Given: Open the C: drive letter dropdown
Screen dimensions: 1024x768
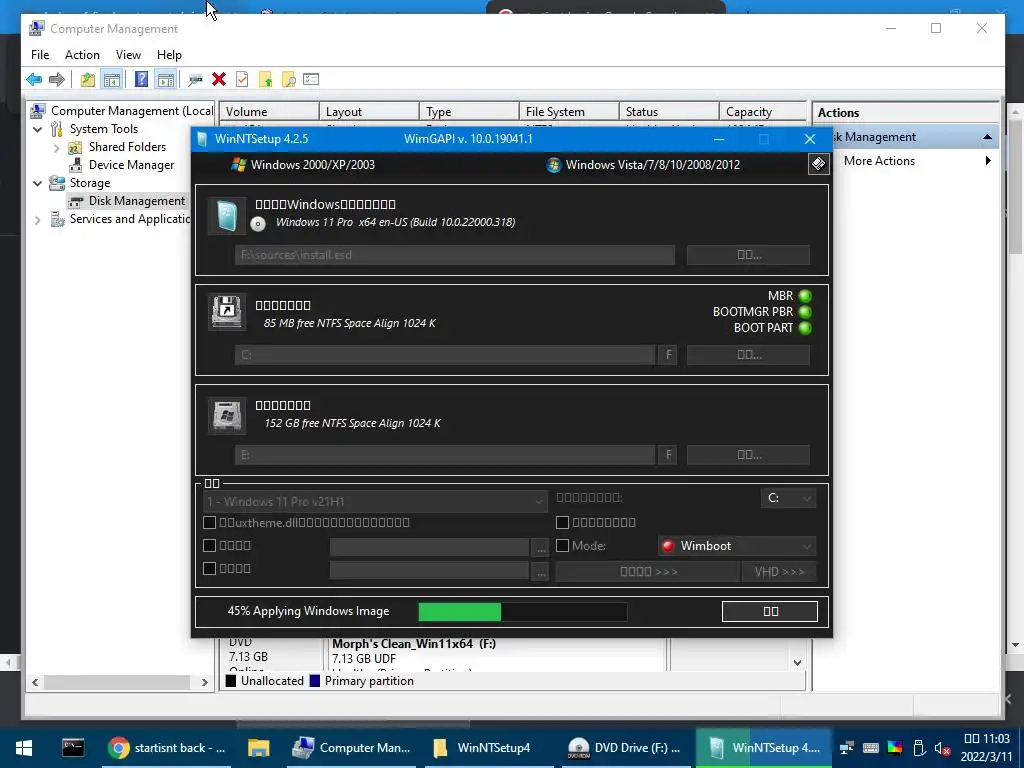Looking at the screenshot, I should tap(788, 498).
